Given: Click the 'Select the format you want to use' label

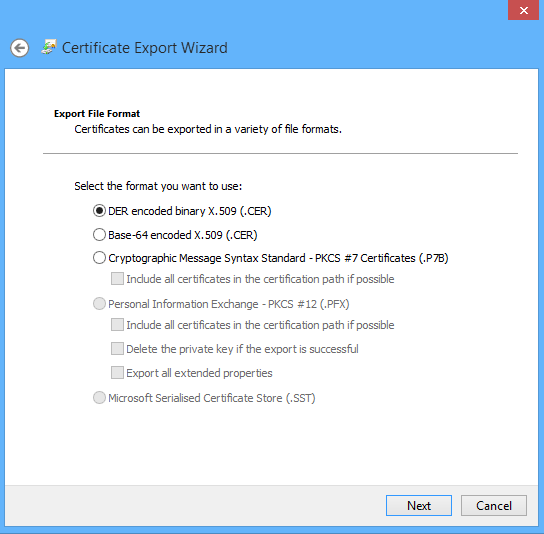Looking at the screenshot, I should (158, 186).
